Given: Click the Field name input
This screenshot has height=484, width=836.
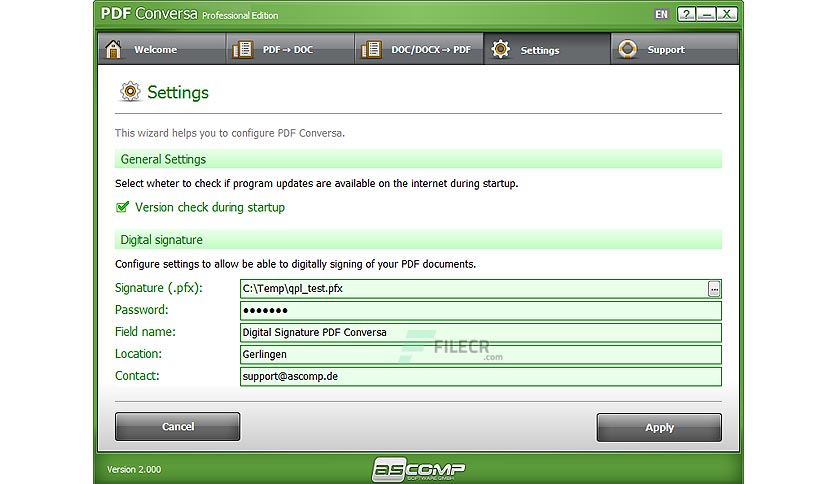Looking at the screenshot, I should click(481, 333).
